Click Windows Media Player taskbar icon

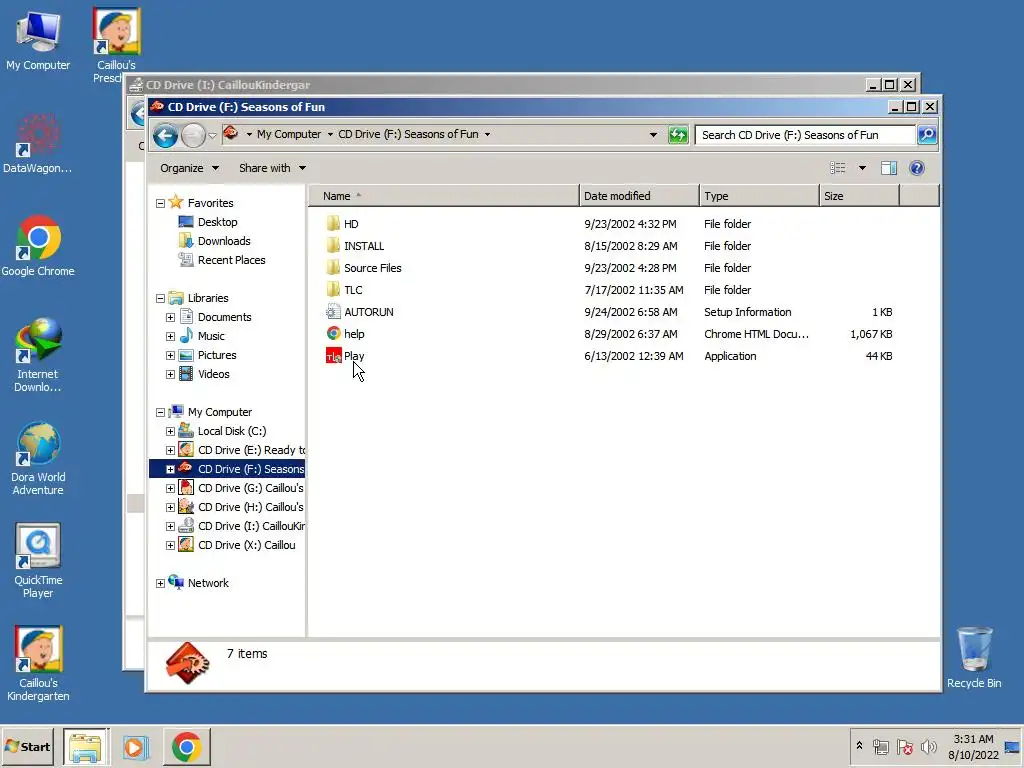click(x=135, y=746)
